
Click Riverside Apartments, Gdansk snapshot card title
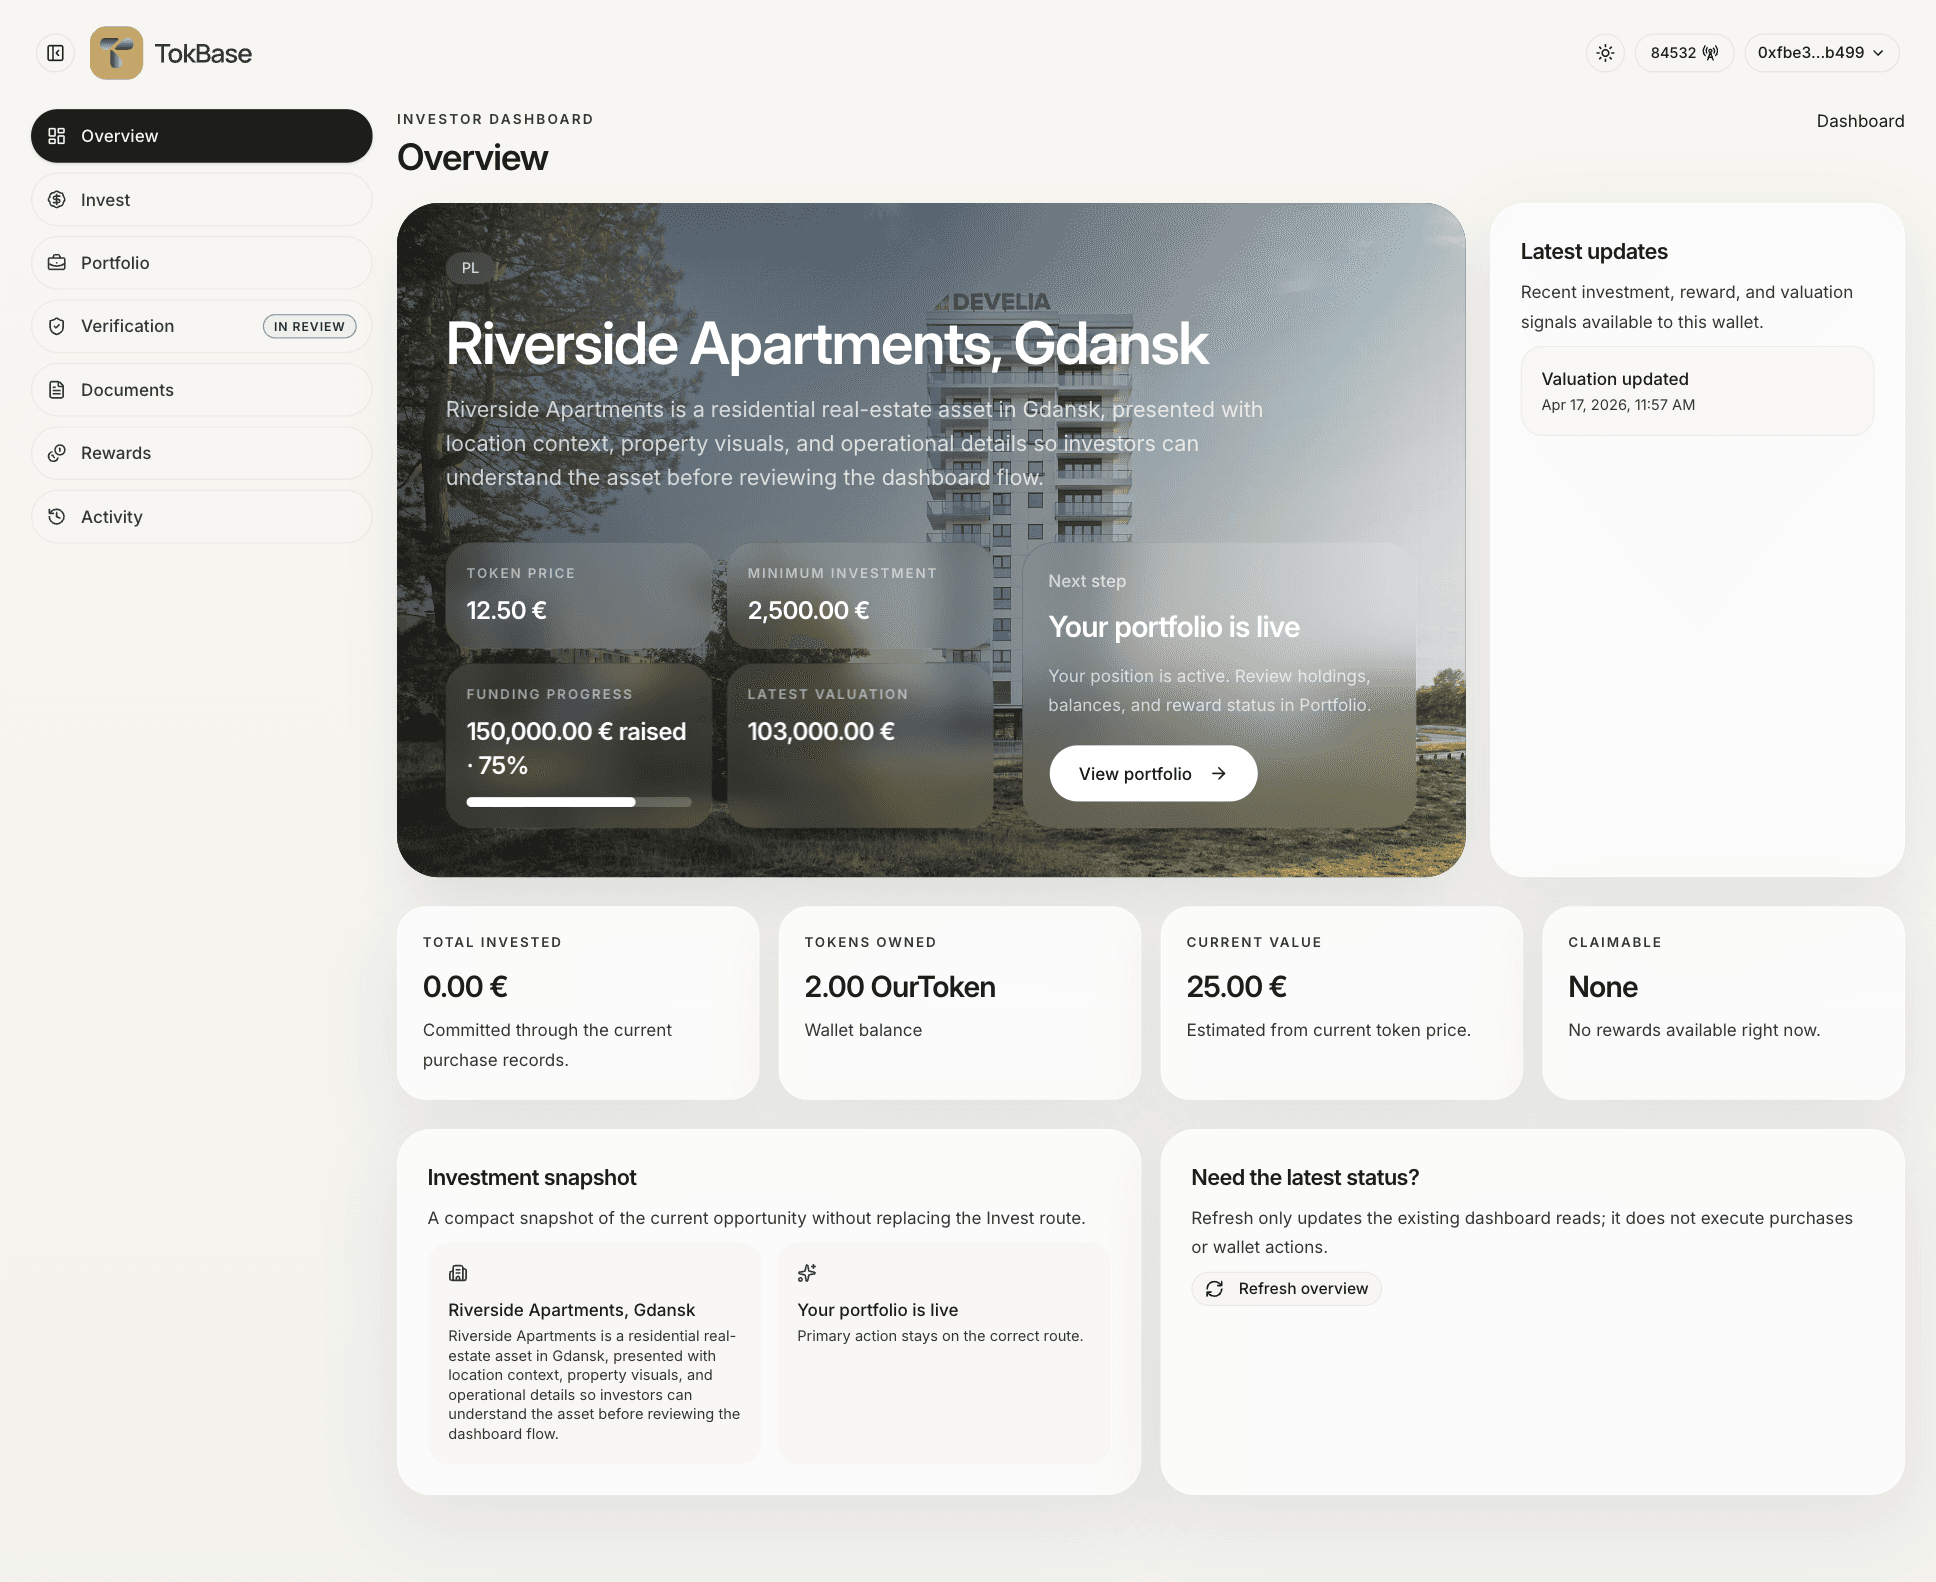coord(571,1310)
